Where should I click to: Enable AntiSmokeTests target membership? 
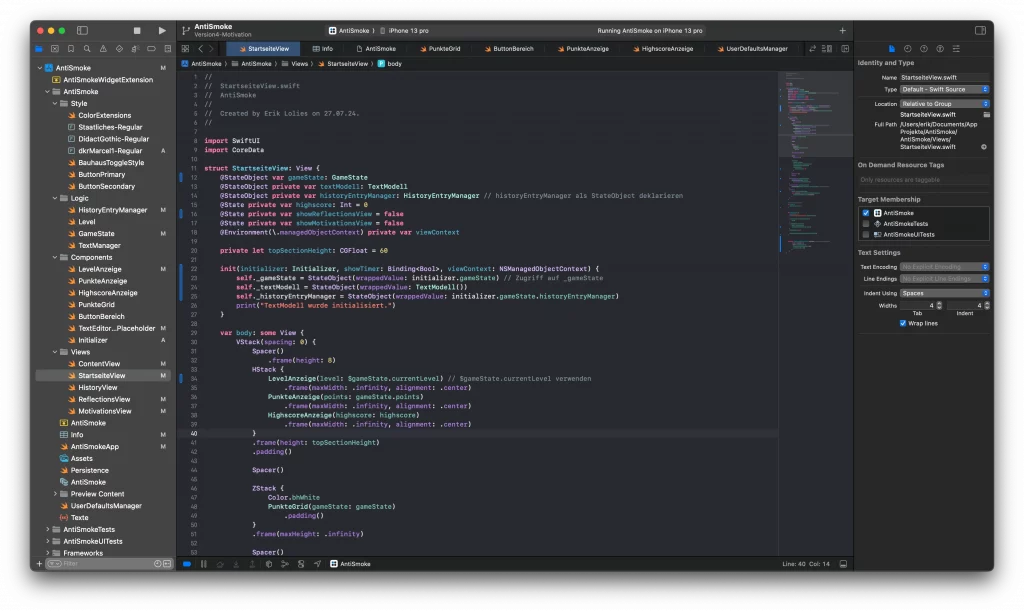(866, 224)
